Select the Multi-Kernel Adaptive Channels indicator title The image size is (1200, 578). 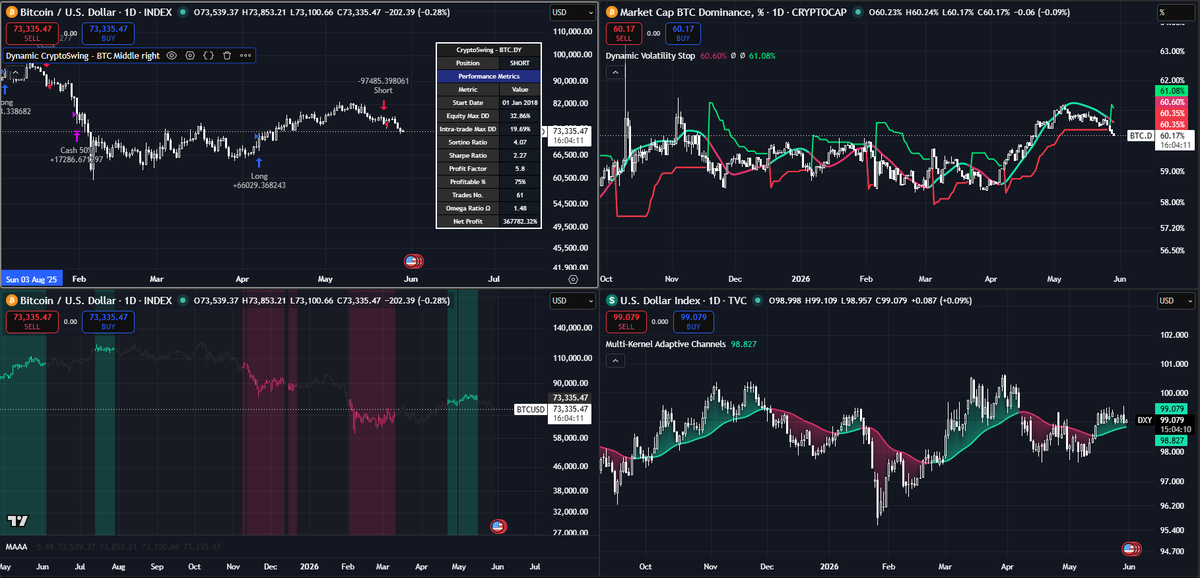(x=668, y=344)
